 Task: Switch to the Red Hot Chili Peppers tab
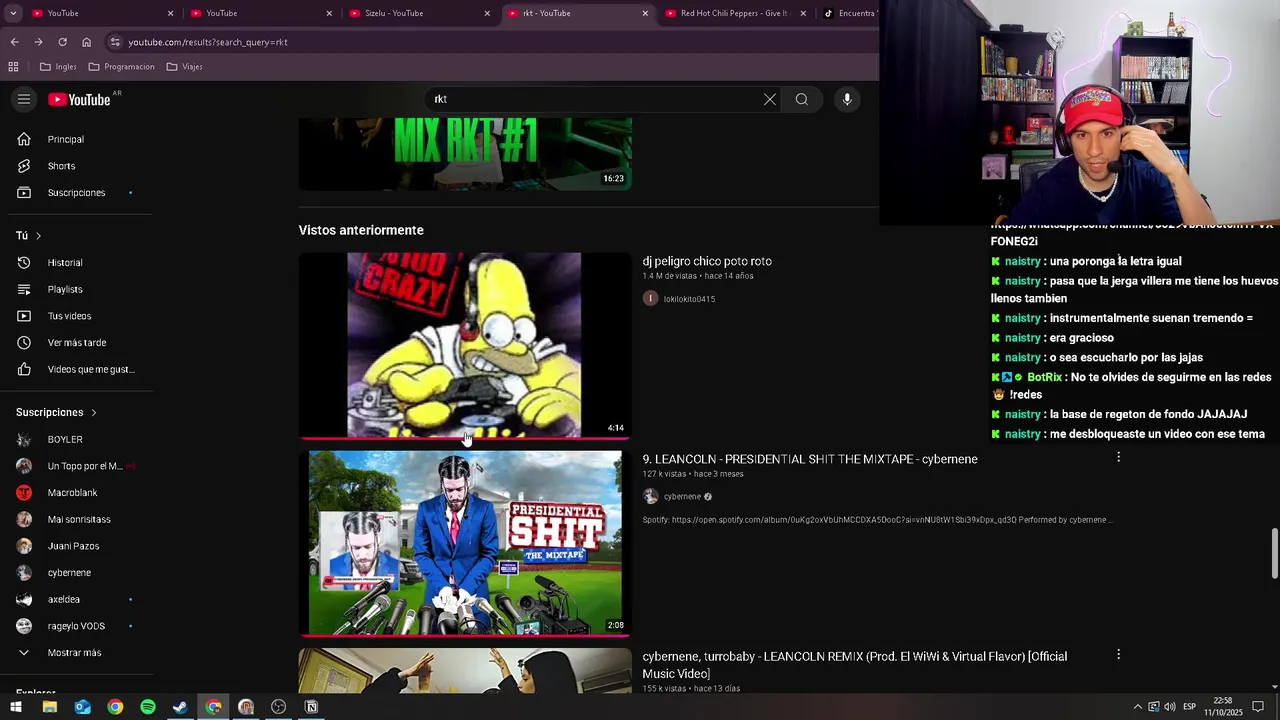click(736, 13)
